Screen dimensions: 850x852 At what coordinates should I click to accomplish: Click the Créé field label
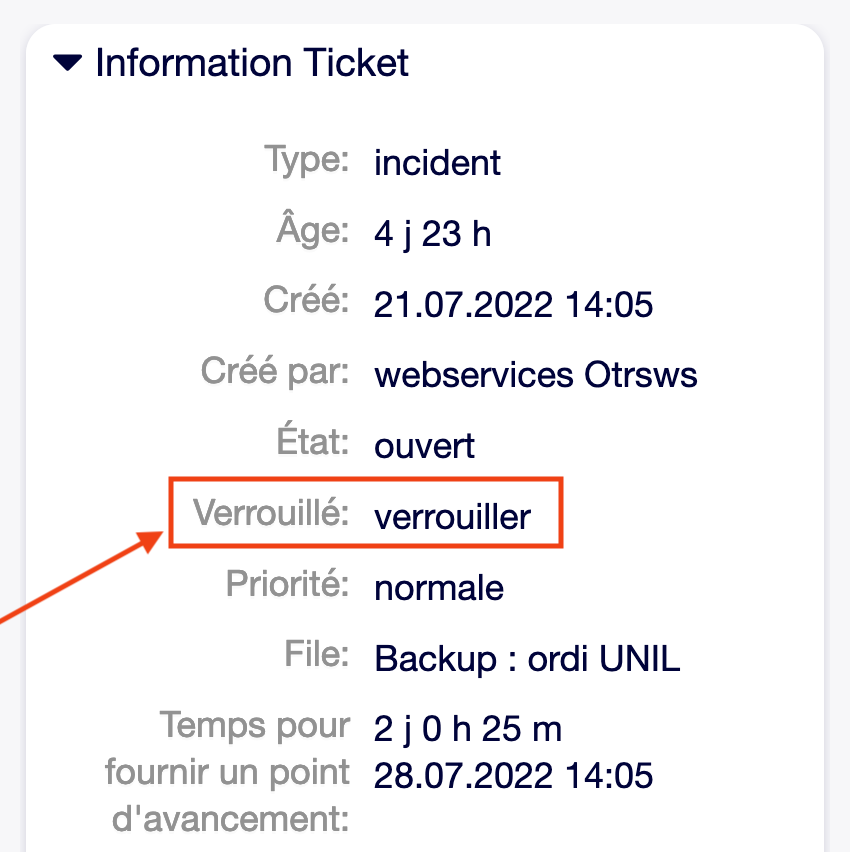[306, 302]
